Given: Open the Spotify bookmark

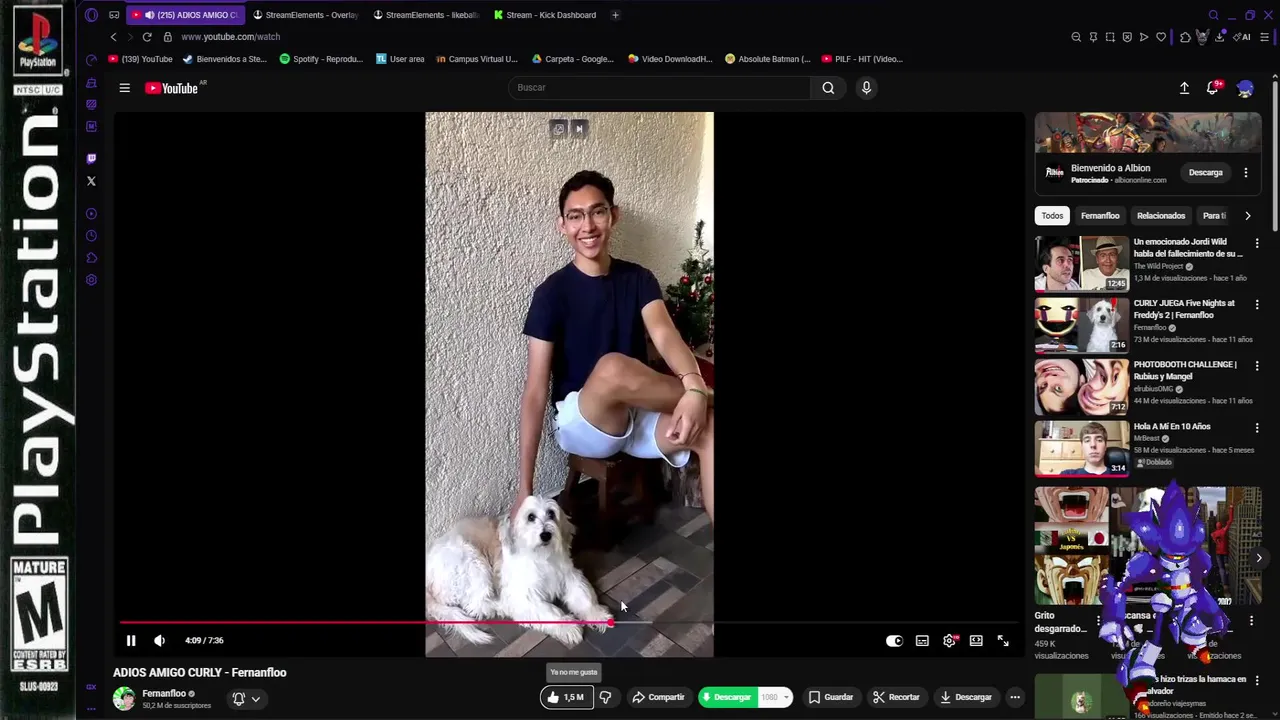Looking at the screenshot, I should coord(321,59).
